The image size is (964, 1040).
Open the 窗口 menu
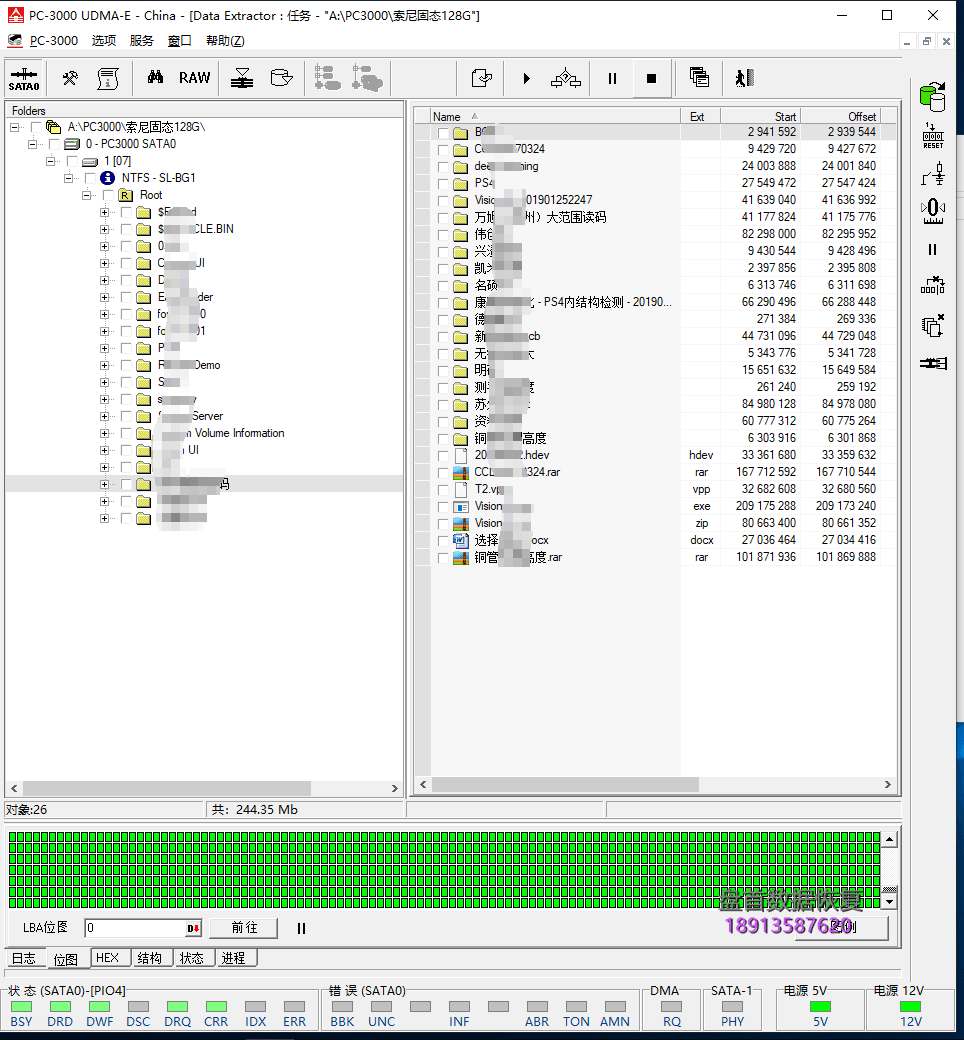(x=179, y=40)
